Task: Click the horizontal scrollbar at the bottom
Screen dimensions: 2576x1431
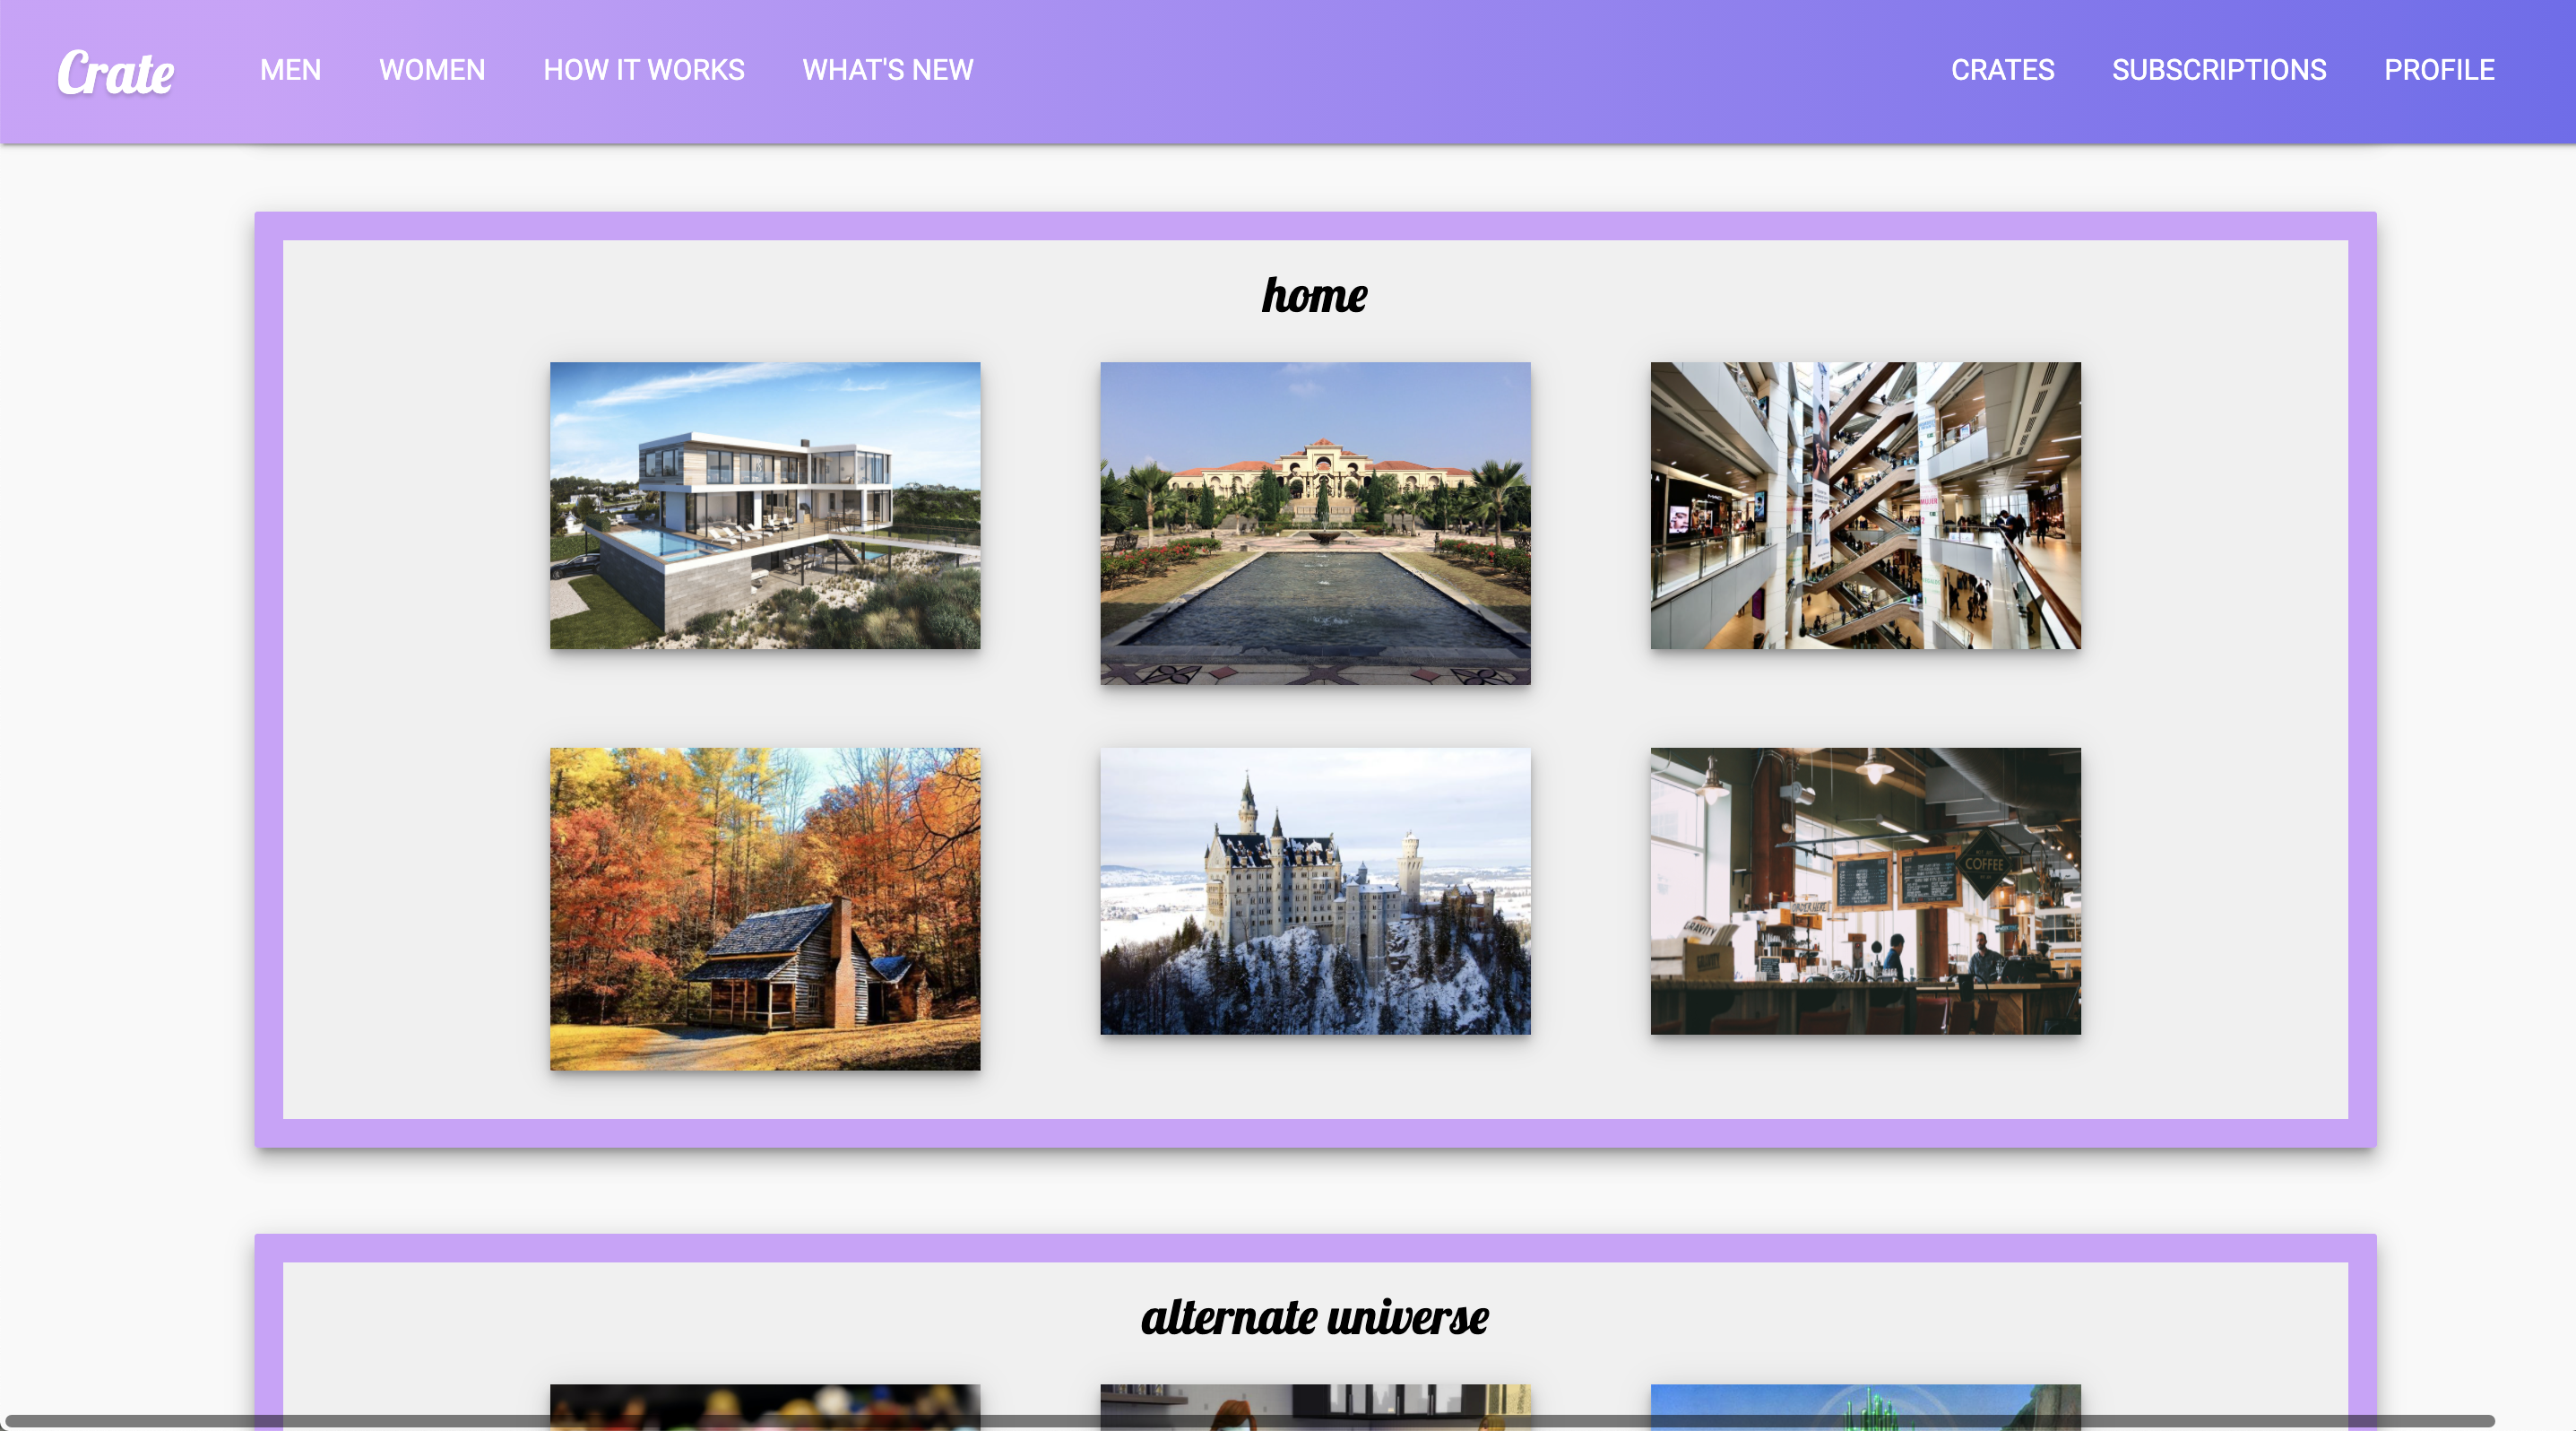Action: 1250,1421
